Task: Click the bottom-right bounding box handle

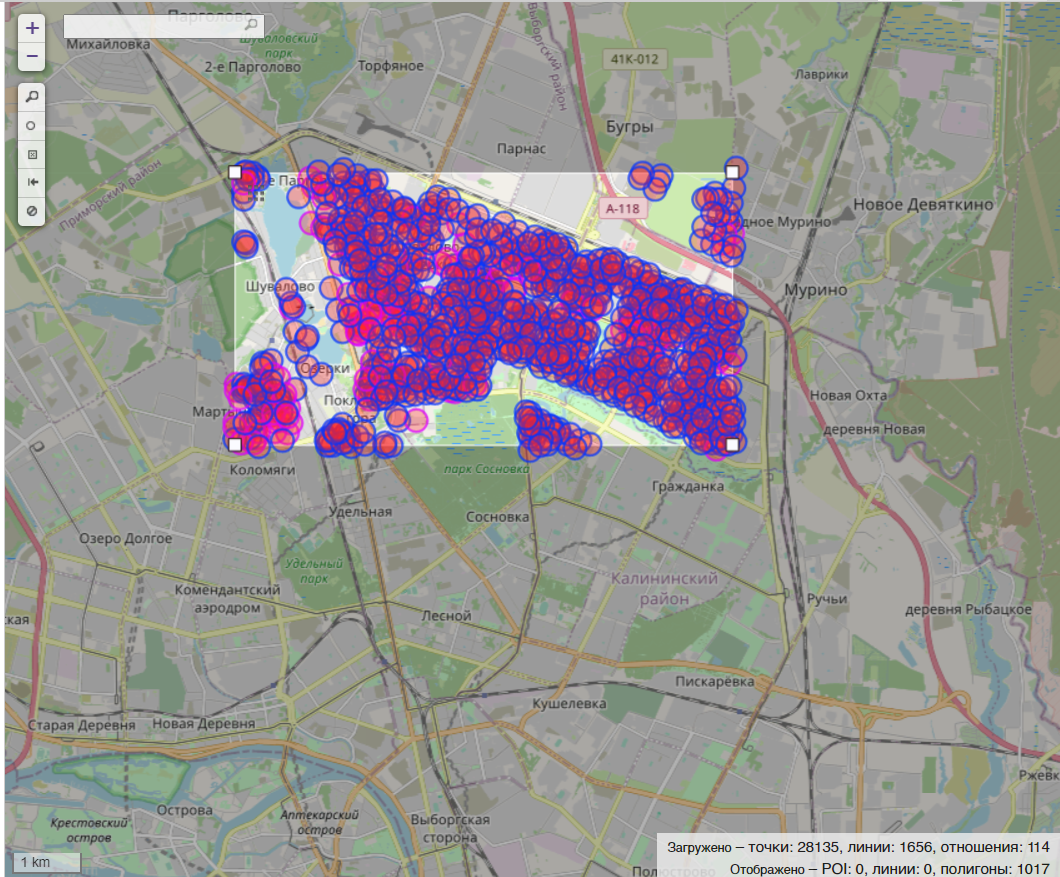Action: pos(732,444)
